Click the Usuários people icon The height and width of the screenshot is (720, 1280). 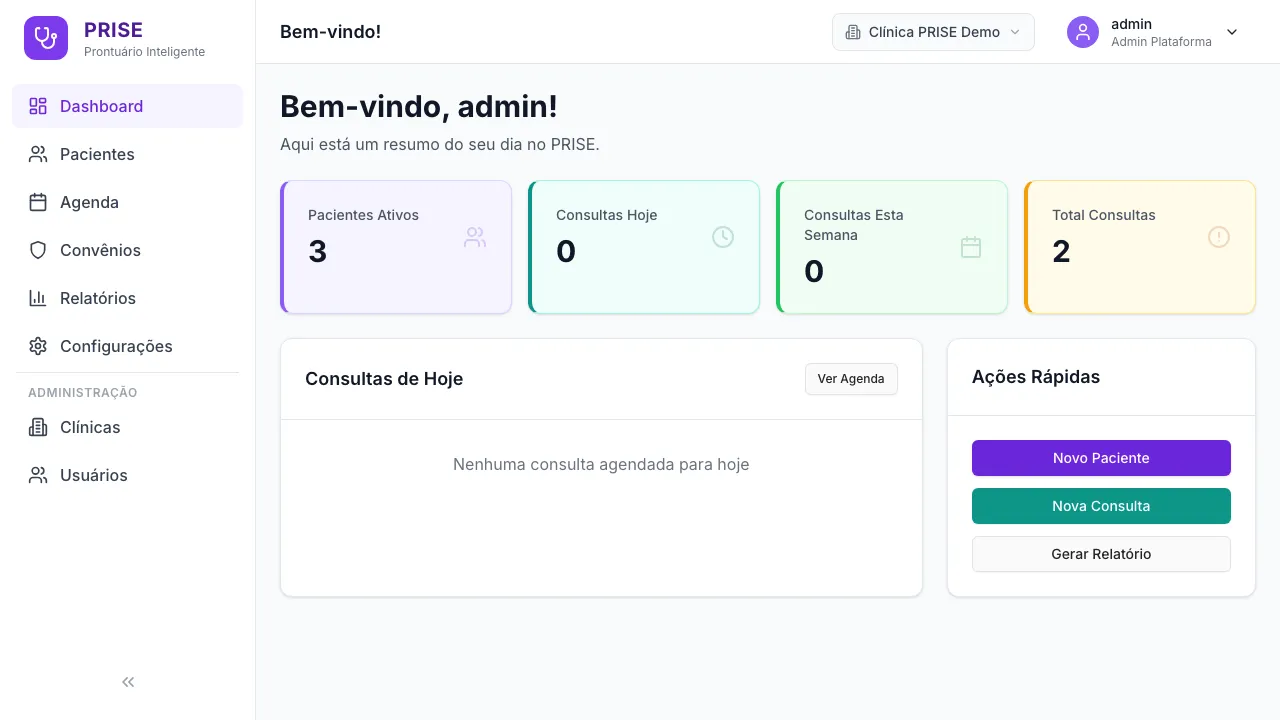pyautogui.click(x=38, y=475)
